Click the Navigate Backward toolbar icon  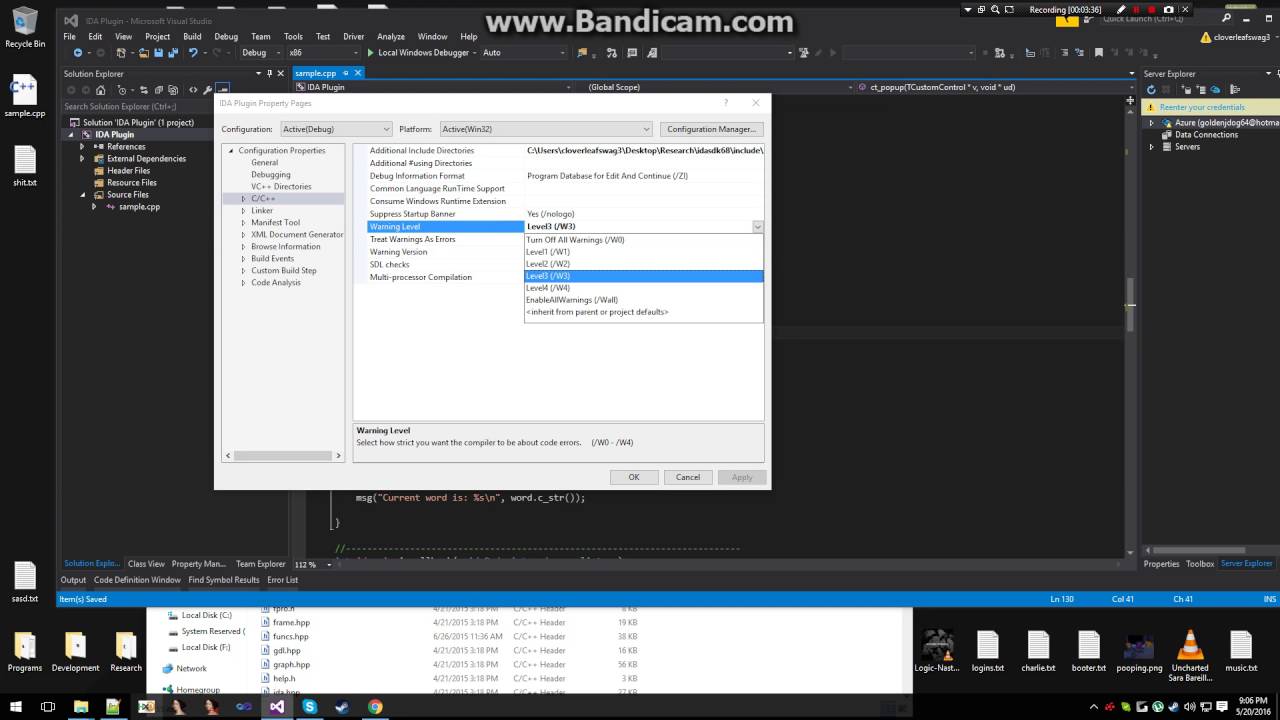(x=78, y=52)
